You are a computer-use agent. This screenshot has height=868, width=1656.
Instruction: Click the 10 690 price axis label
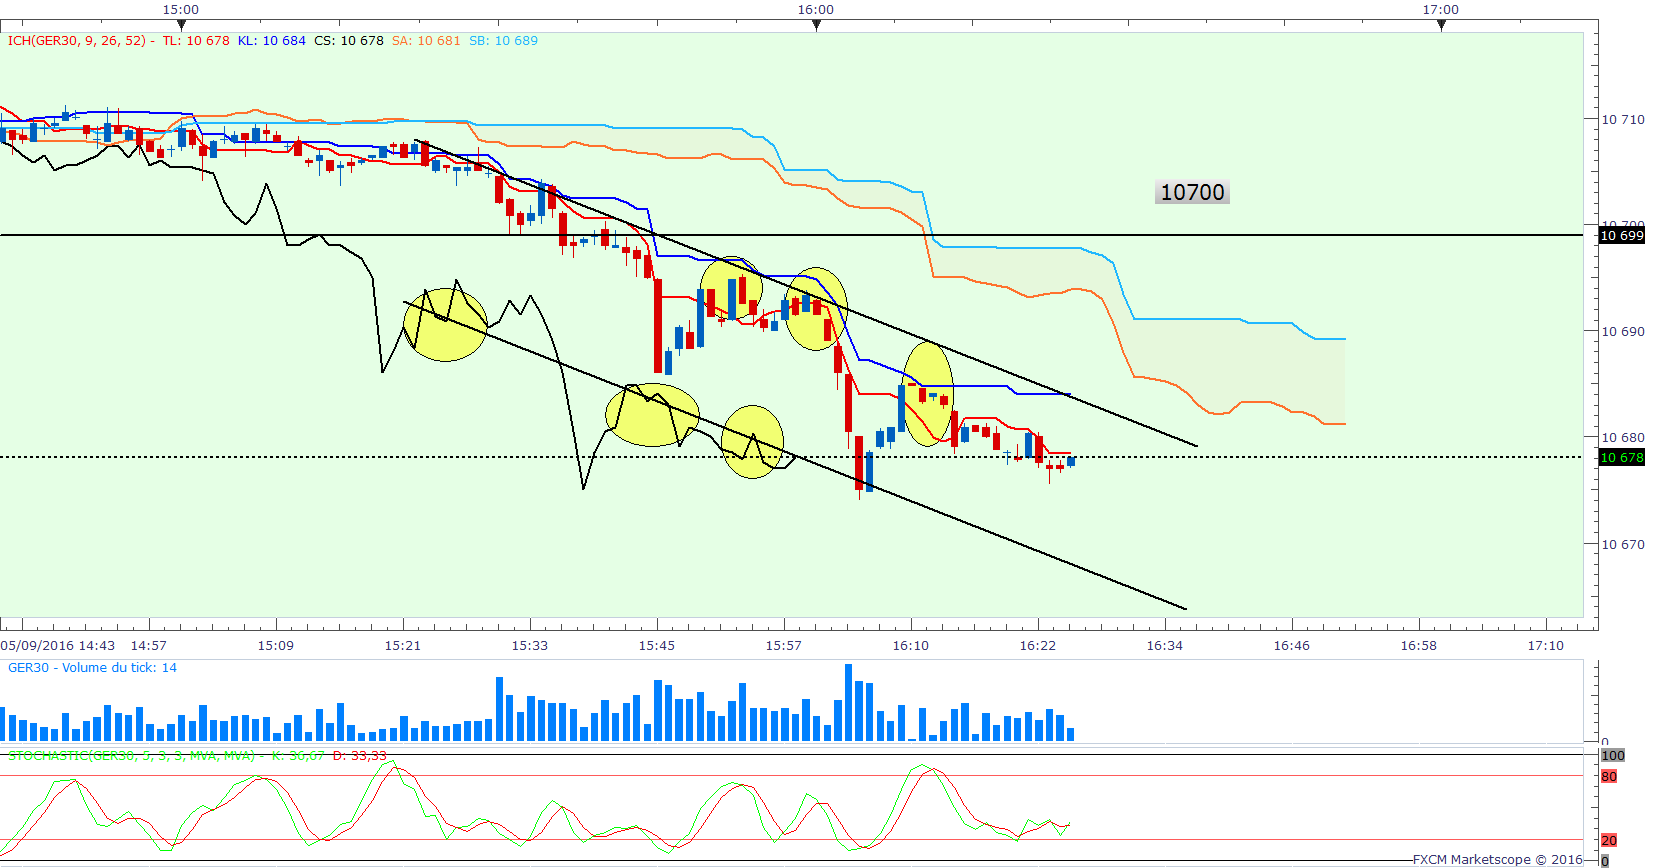pos(1623,331)
